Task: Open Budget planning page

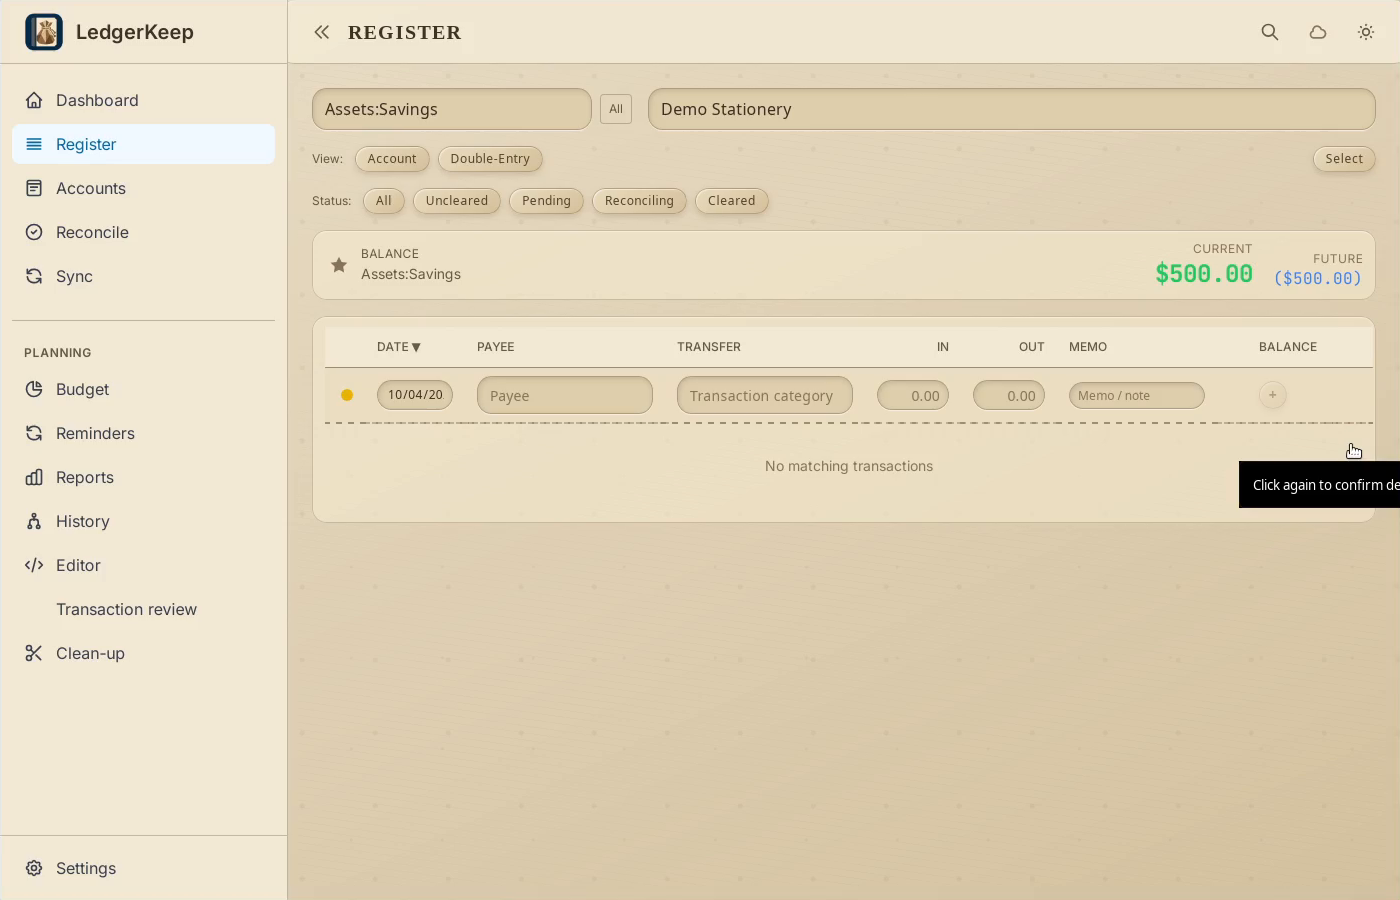Action: [143, 389]
